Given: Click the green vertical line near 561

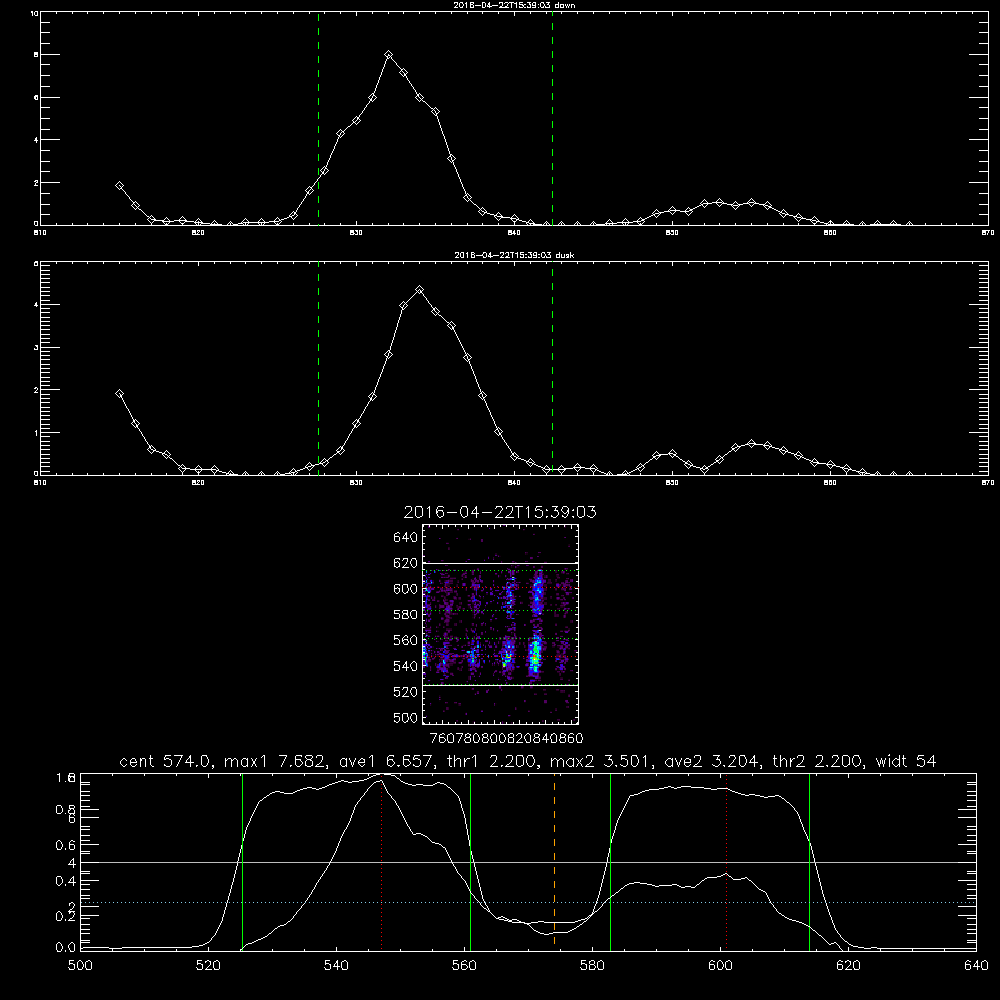Looking at the screenshot, I should click(471, 861).
